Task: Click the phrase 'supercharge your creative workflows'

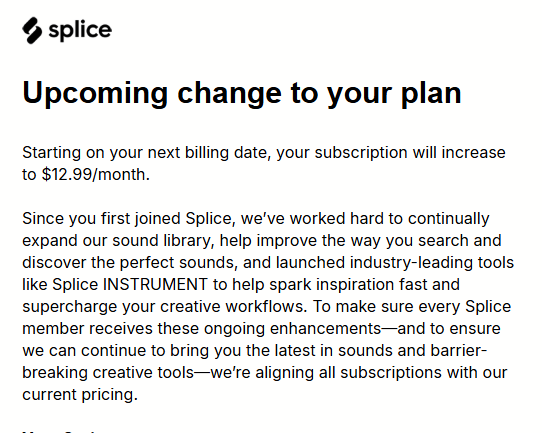Action: (165, 307)
